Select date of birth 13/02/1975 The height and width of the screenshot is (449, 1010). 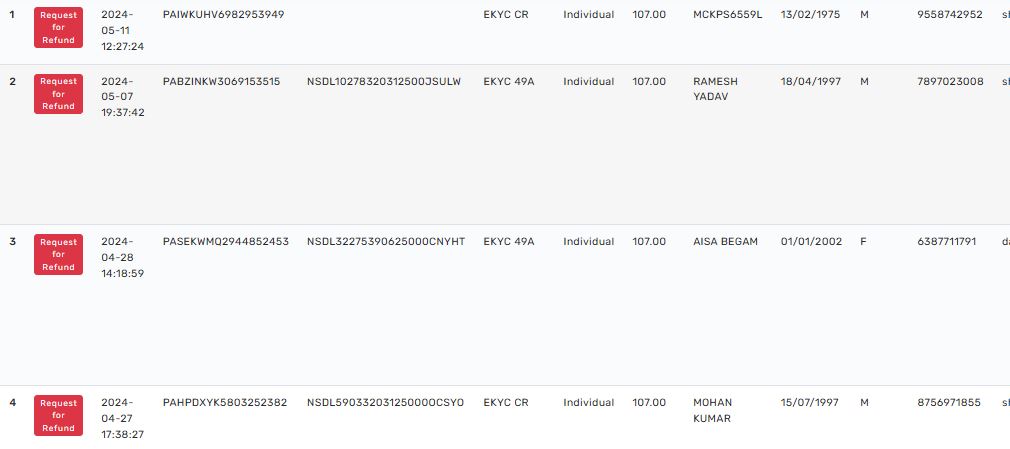pos(810,14)
